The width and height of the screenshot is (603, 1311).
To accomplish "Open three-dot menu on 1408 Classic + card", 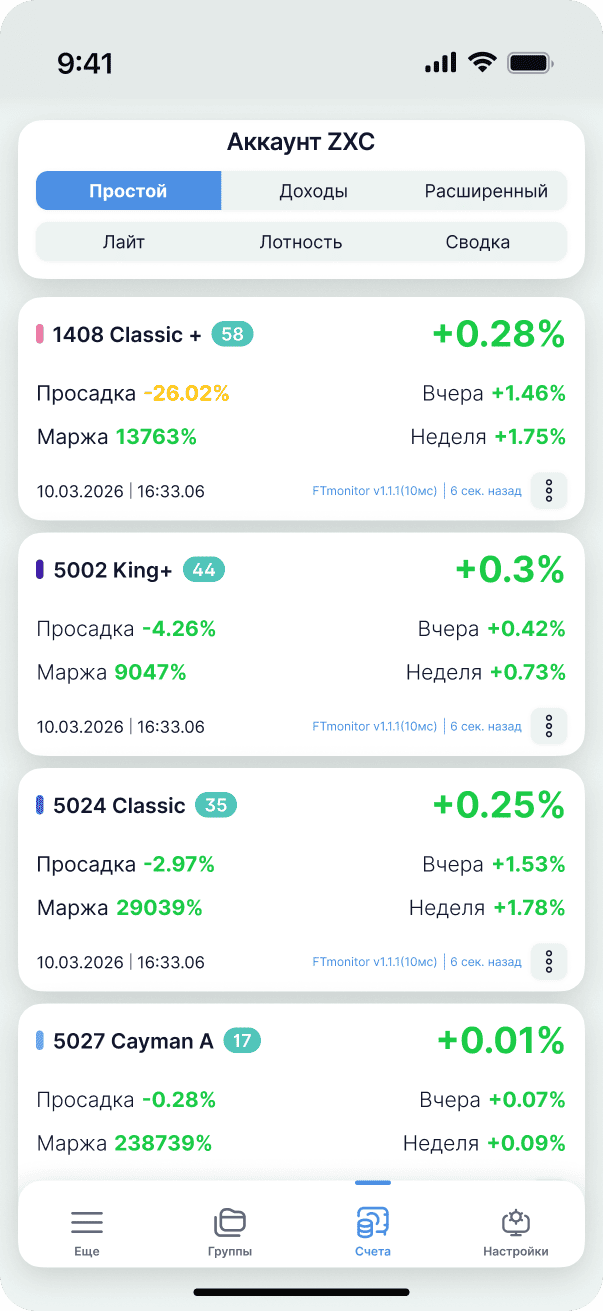I will (549, 491).
